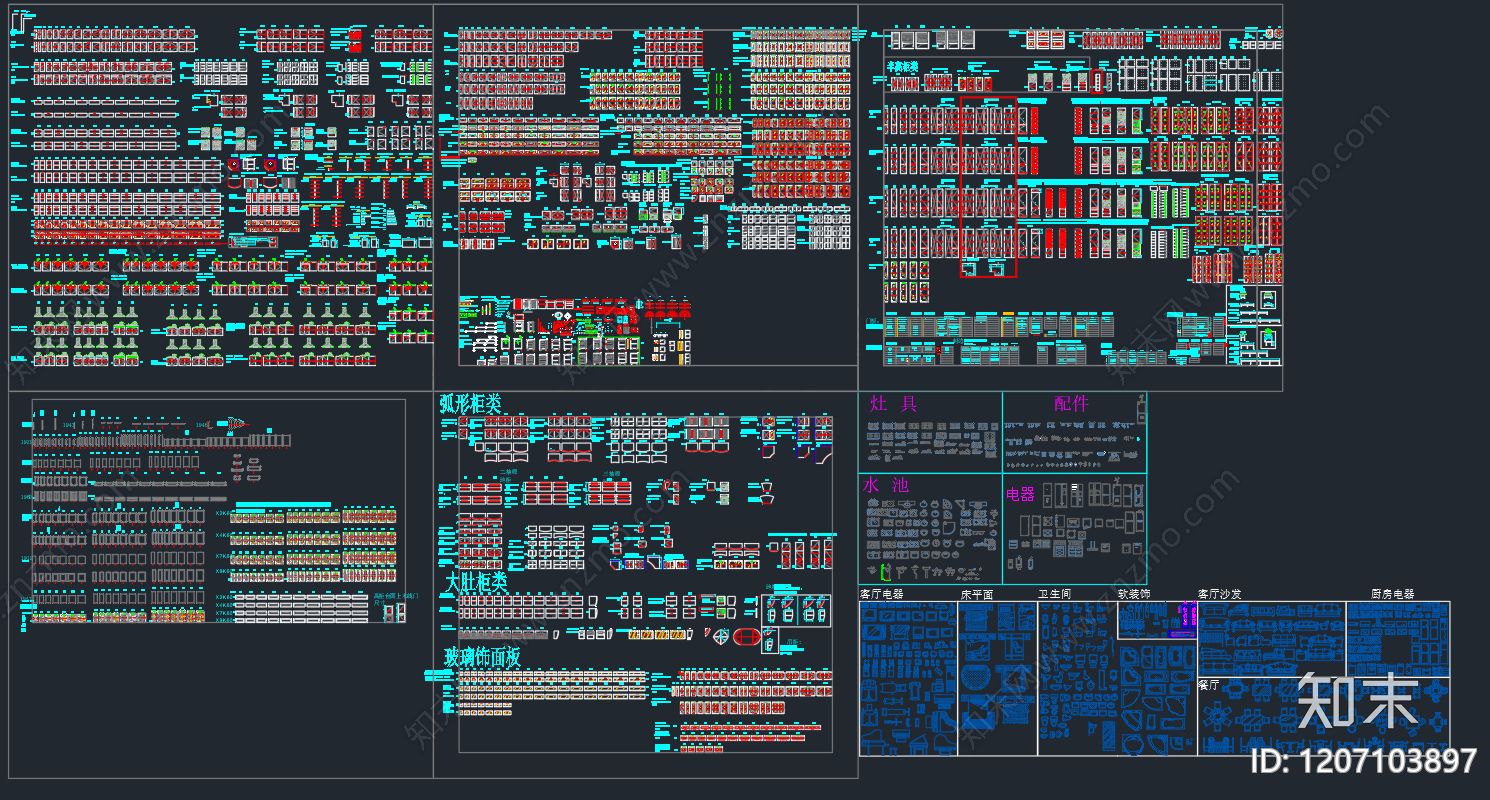Select the magenta 灶具 panel title
This screenshot has width=1490, height=800.
(x=893, y=404)
